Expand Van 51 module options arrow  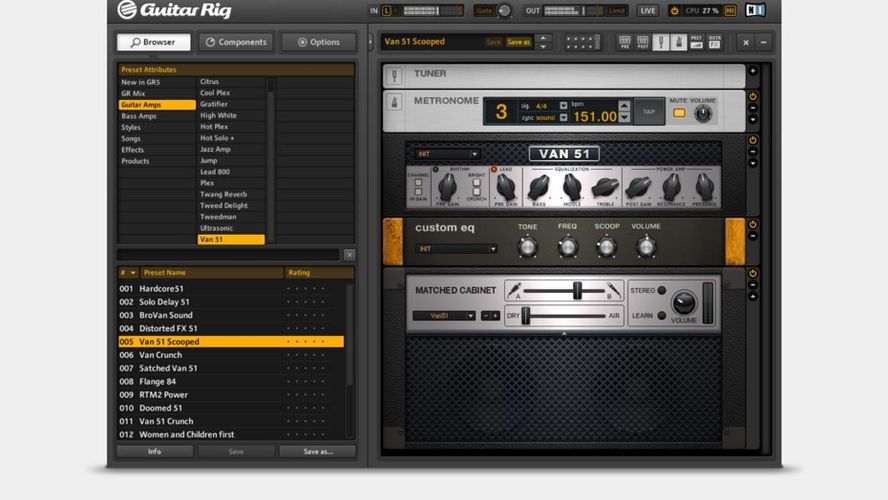[x=753, y=164]
